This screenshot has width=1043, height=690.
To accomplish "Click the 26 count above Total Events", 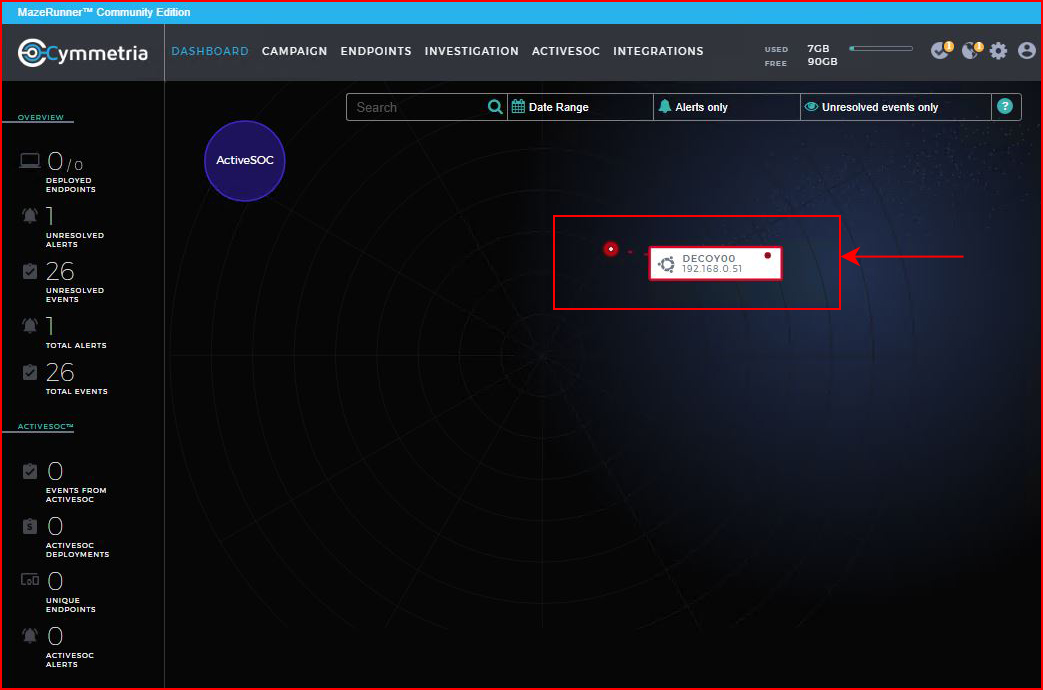I will [60, 373].
